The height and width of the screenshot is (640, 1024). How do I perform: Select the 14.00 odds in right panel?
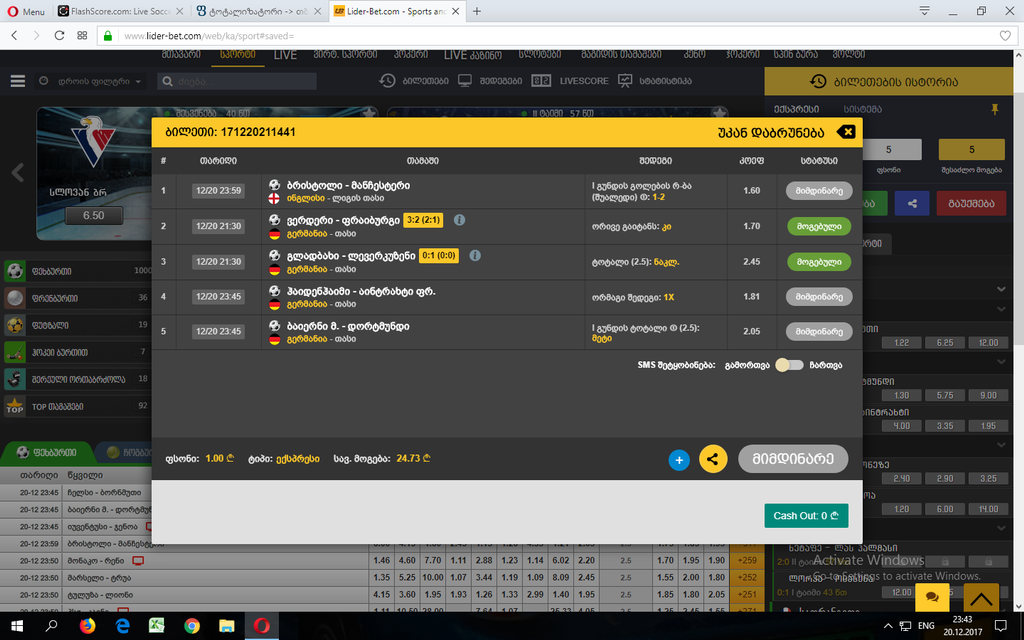point(988,509)
